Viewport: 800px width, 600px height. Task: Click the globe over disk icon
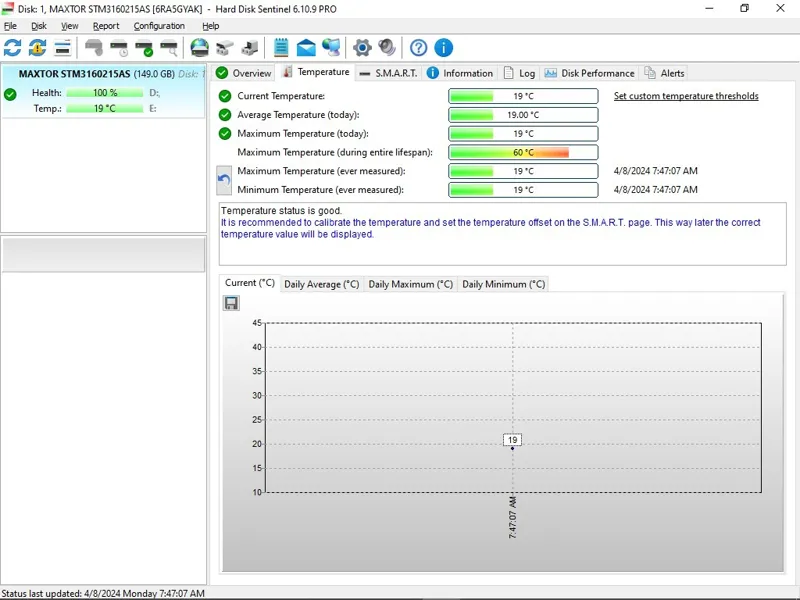pyautogui.click(x=199, y=48)
